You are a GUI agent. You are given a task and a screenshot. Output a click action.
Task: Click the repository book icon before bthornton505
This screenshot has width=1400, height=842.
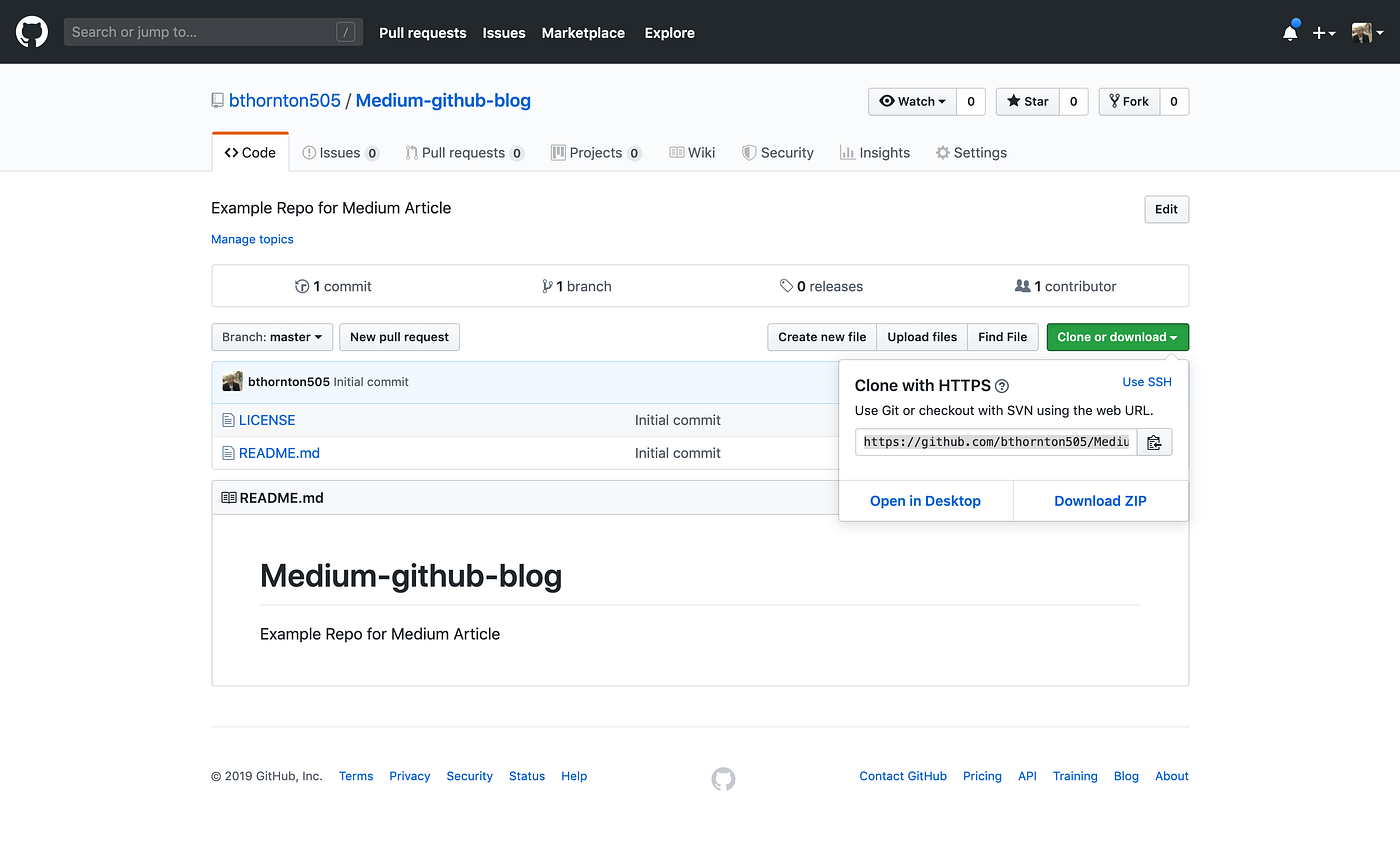[217, 100]
